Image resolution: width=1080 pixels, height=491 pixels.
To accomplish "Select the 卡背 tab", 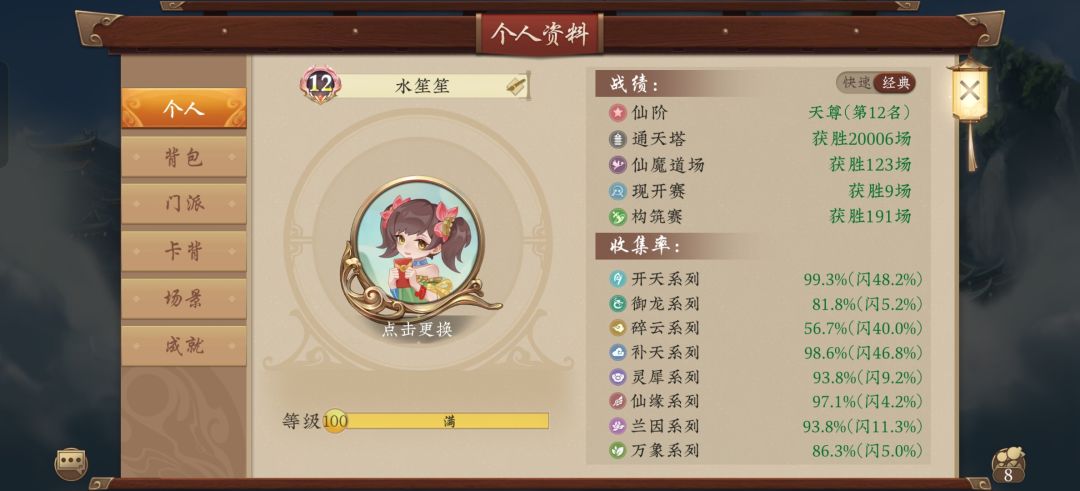I will tap(184, 251).
